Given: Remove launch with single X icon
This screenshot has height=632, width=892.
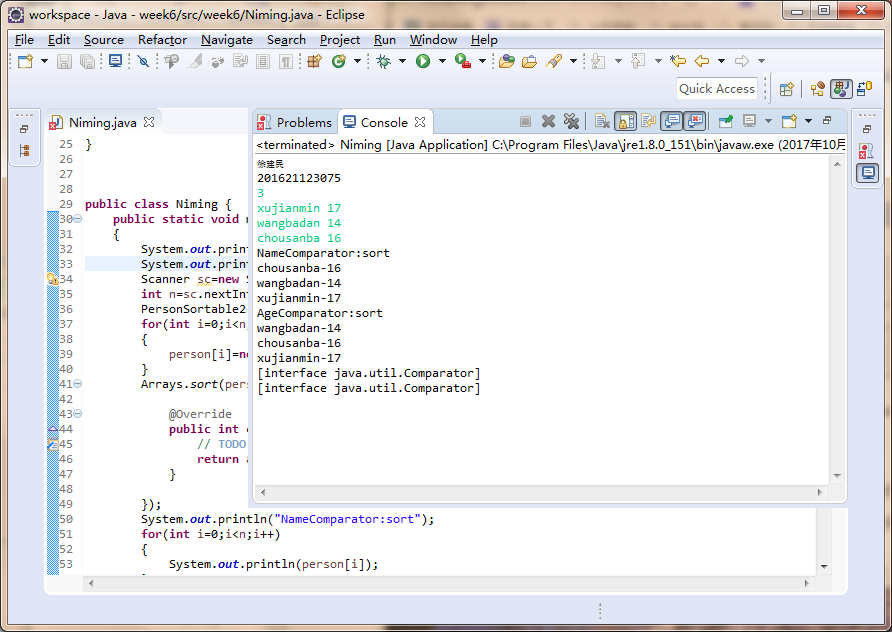Looking at the screenshot, I should click(x=548, y=121).
